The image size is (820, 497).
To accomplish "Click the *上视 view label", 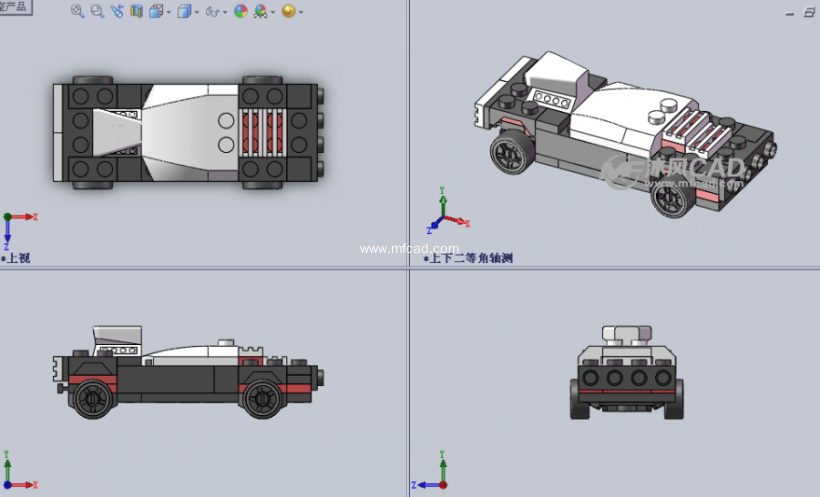I will [x=17, y=258].
